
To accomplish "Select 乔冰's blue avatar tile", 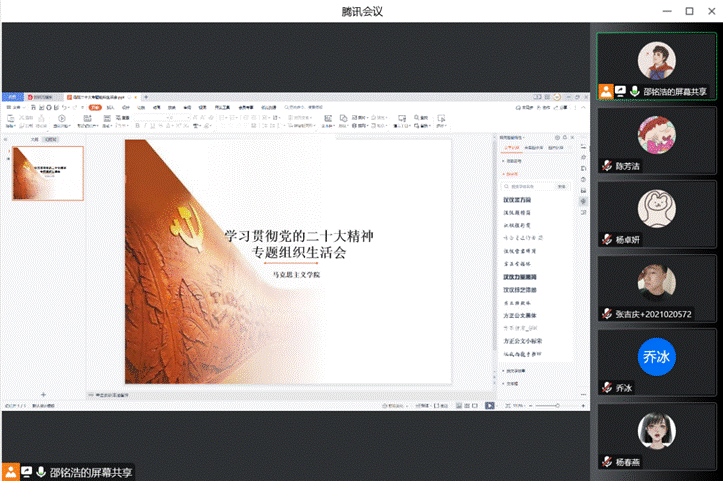I will pyautogui.click(x=656, y=356).
